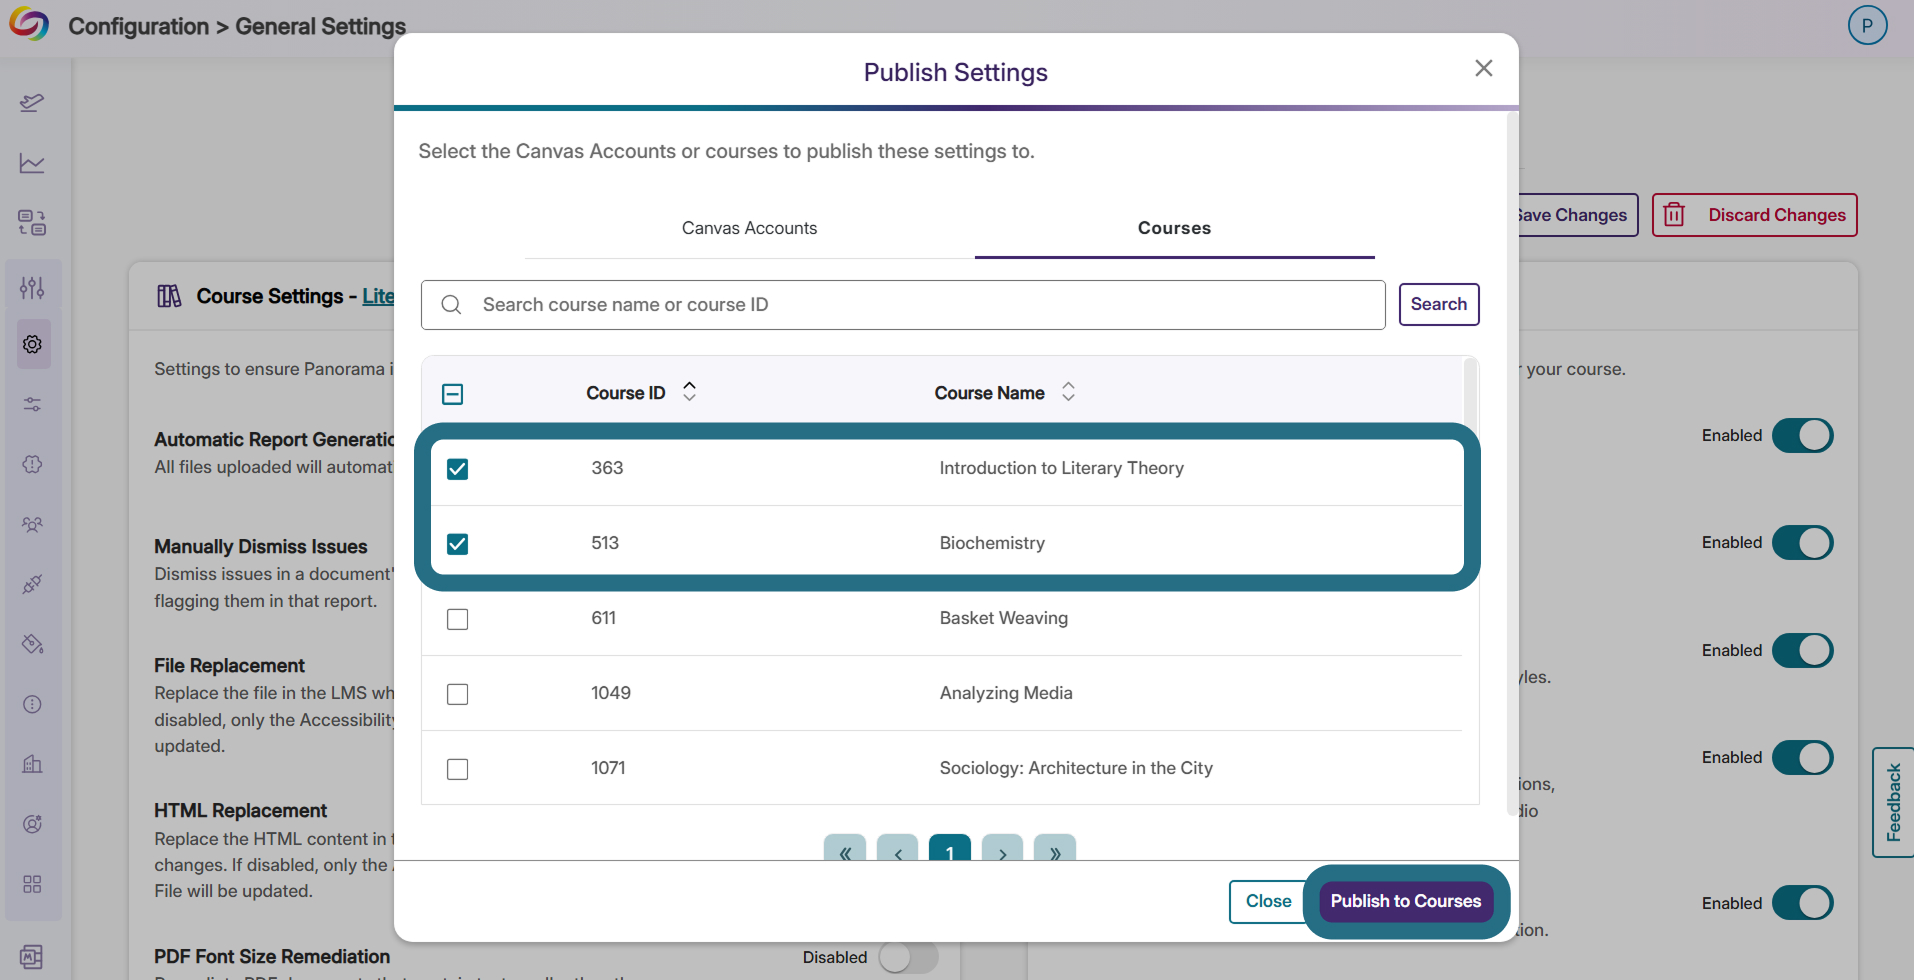Focus the course name or ID search field
The image size is (1914, 980).
coord(903,305)
